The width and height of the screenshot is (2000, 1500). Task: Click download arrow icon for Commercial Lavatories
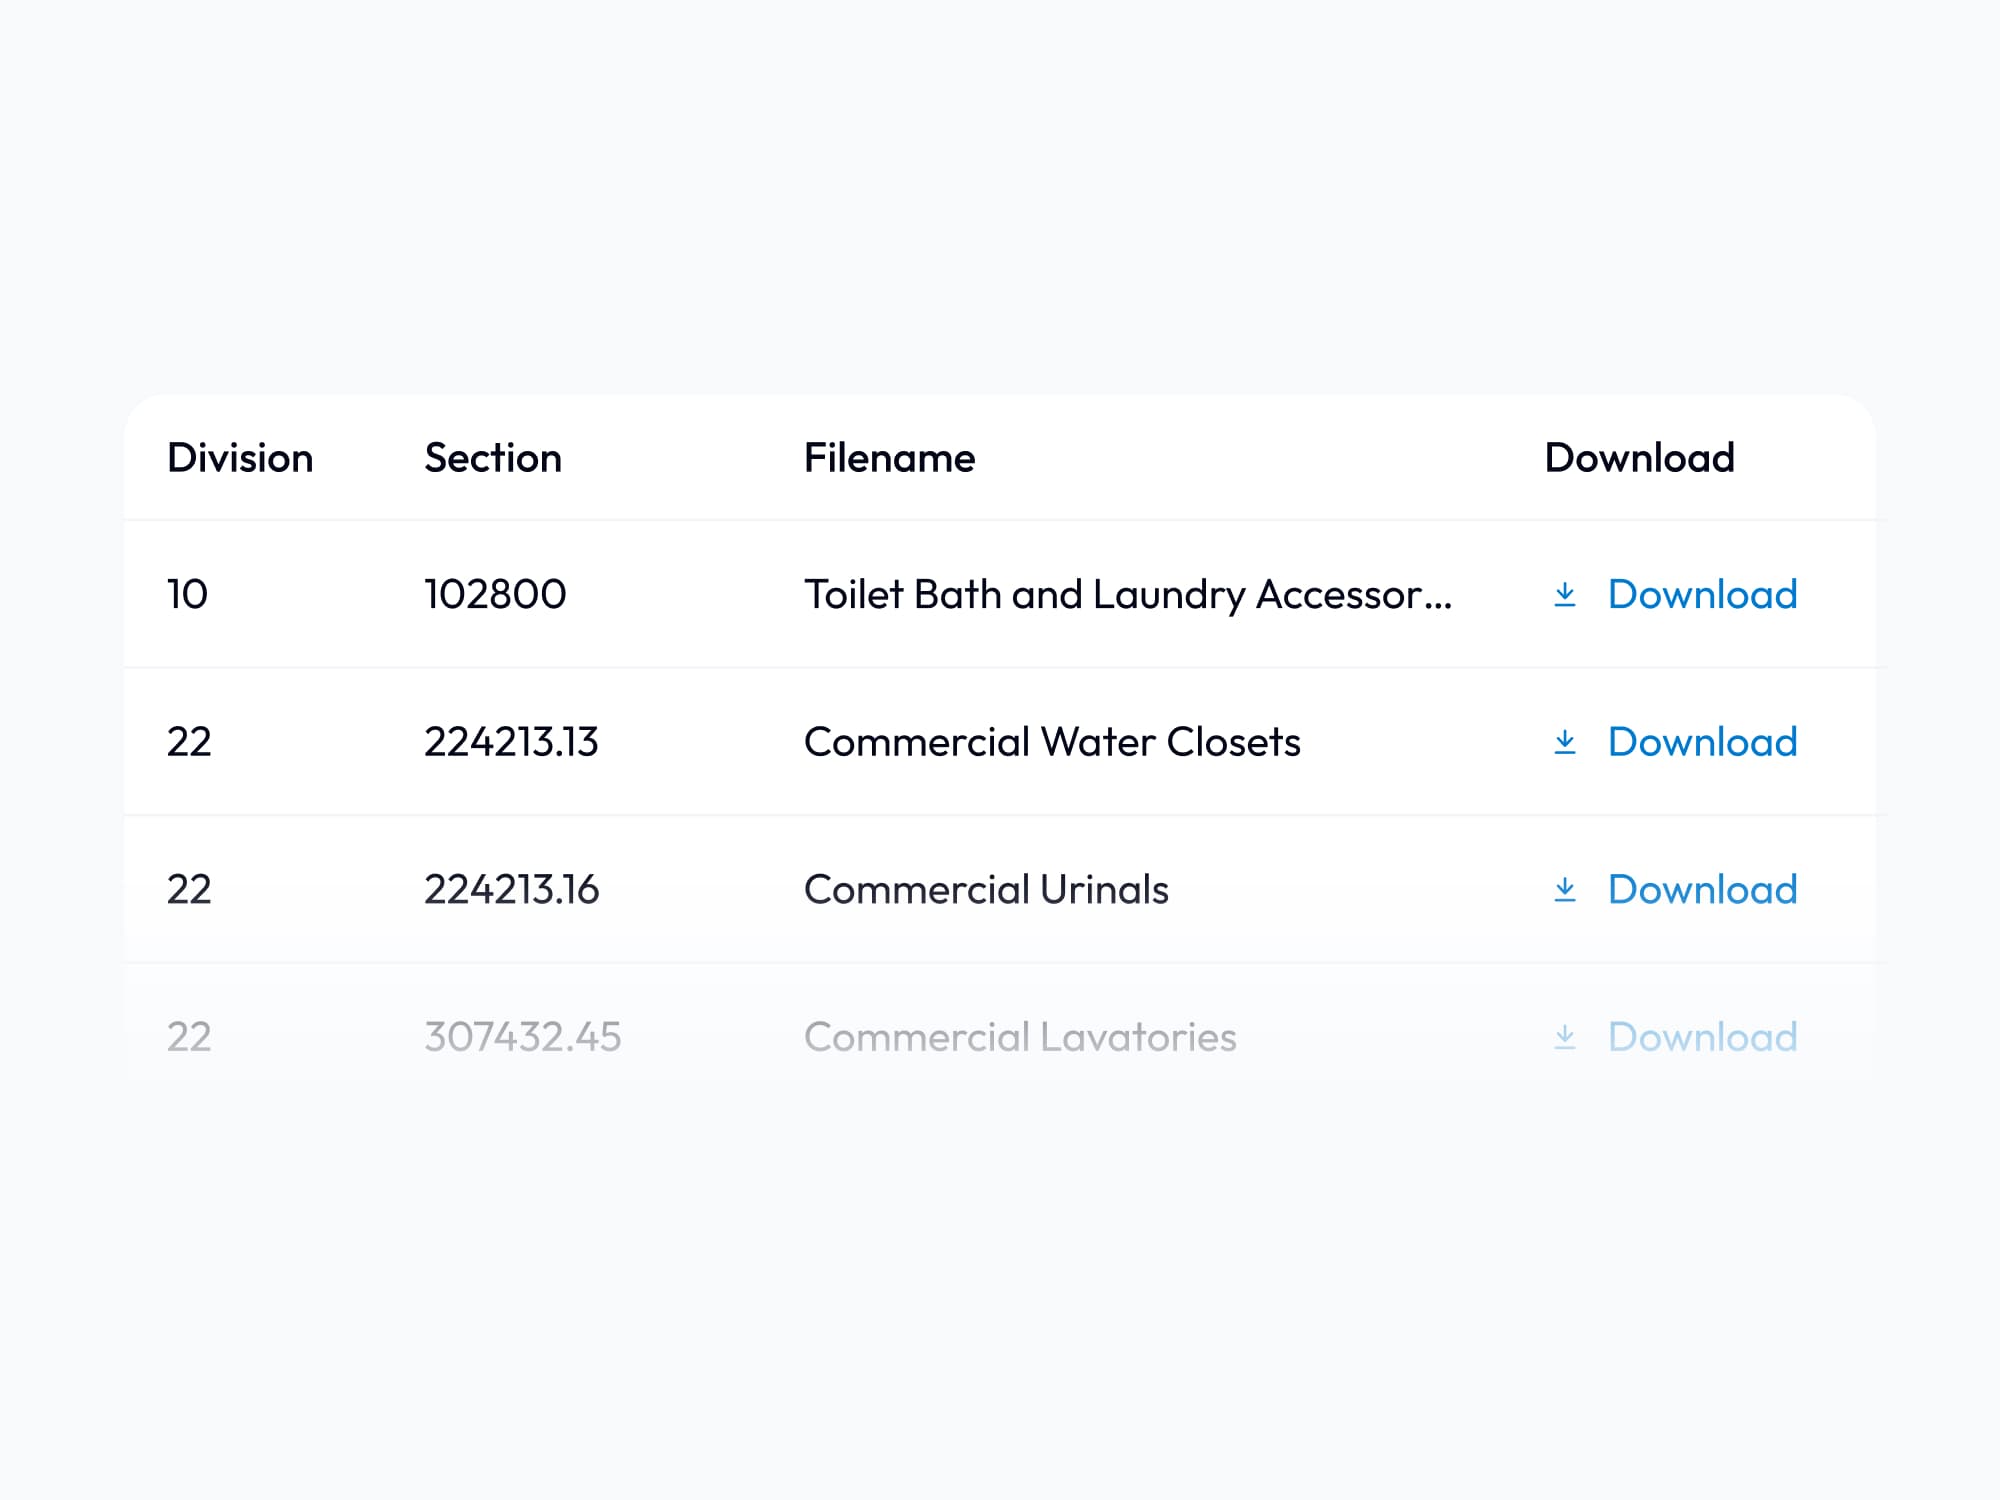click(1565, 1037)
